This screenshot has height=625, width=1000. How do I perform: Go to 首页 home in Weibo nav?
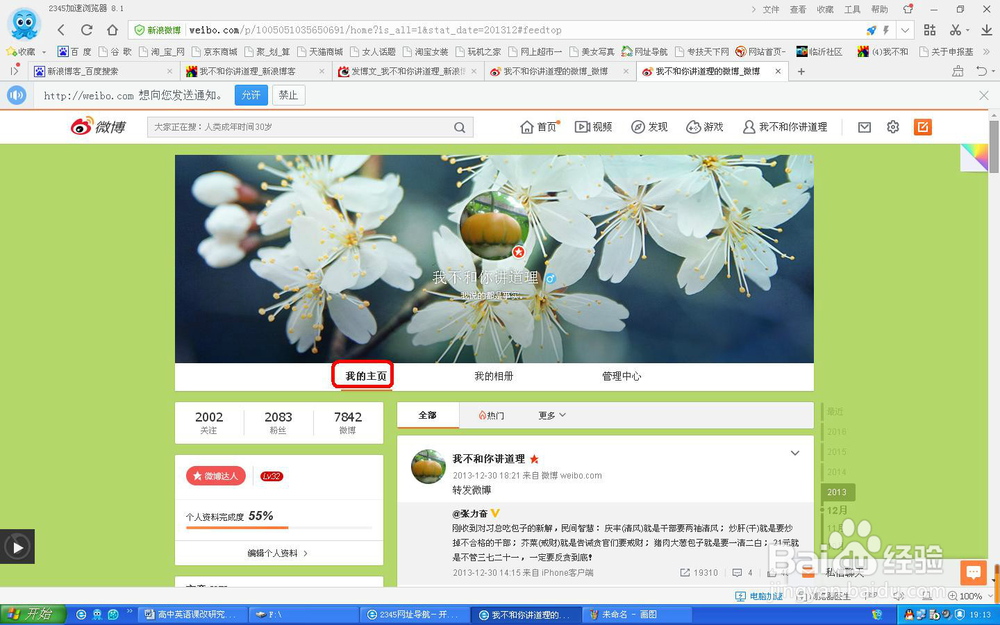(x=540, y=127)
